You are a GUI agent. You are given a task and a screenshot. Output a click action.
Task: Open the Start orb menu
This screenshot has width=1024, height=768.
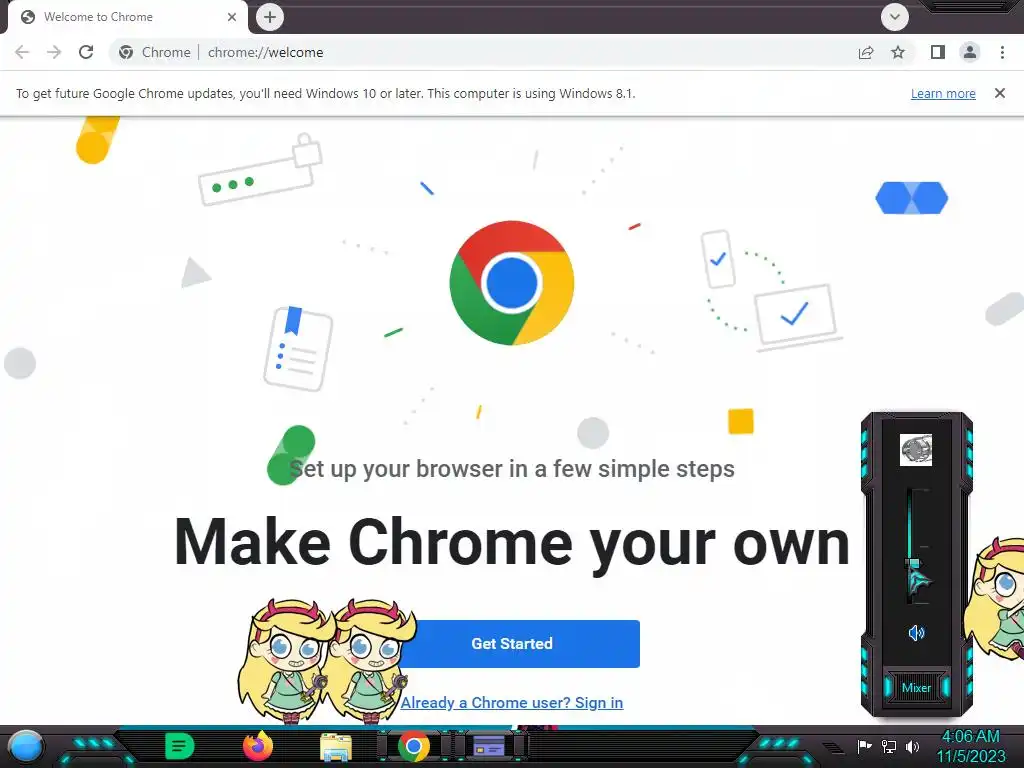[26, 747]
